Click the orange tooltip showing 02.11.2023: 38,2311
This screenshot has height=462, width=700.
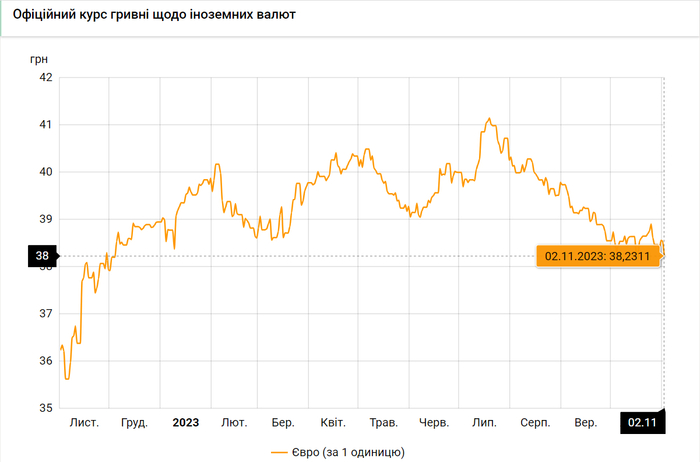[597, 256]
